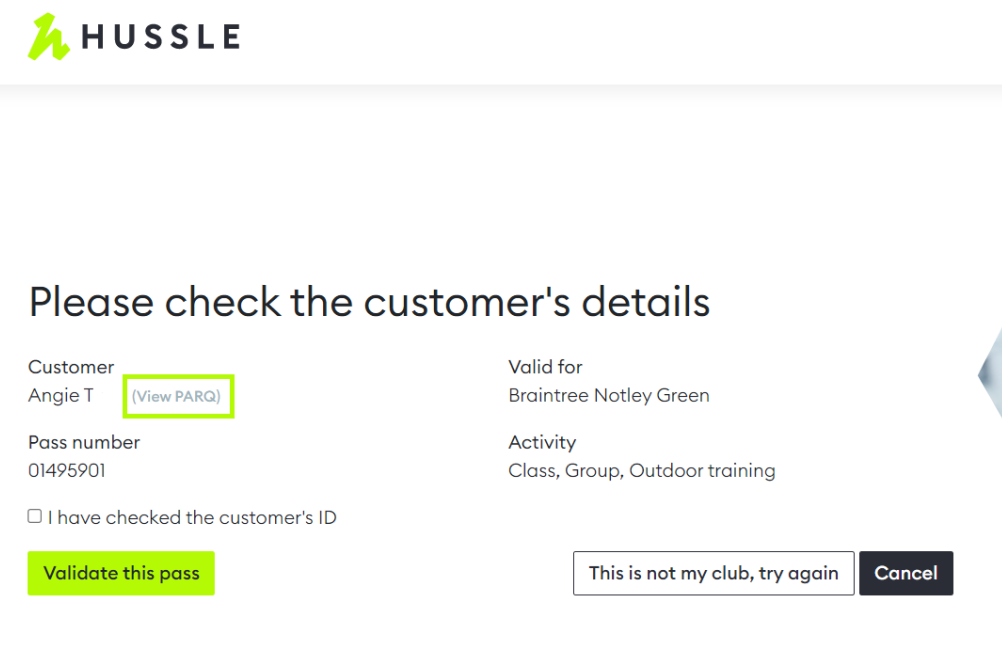This screenshot has width=1002, height=661.
Task: Click the Activity field label
Action: click(542, 442)
